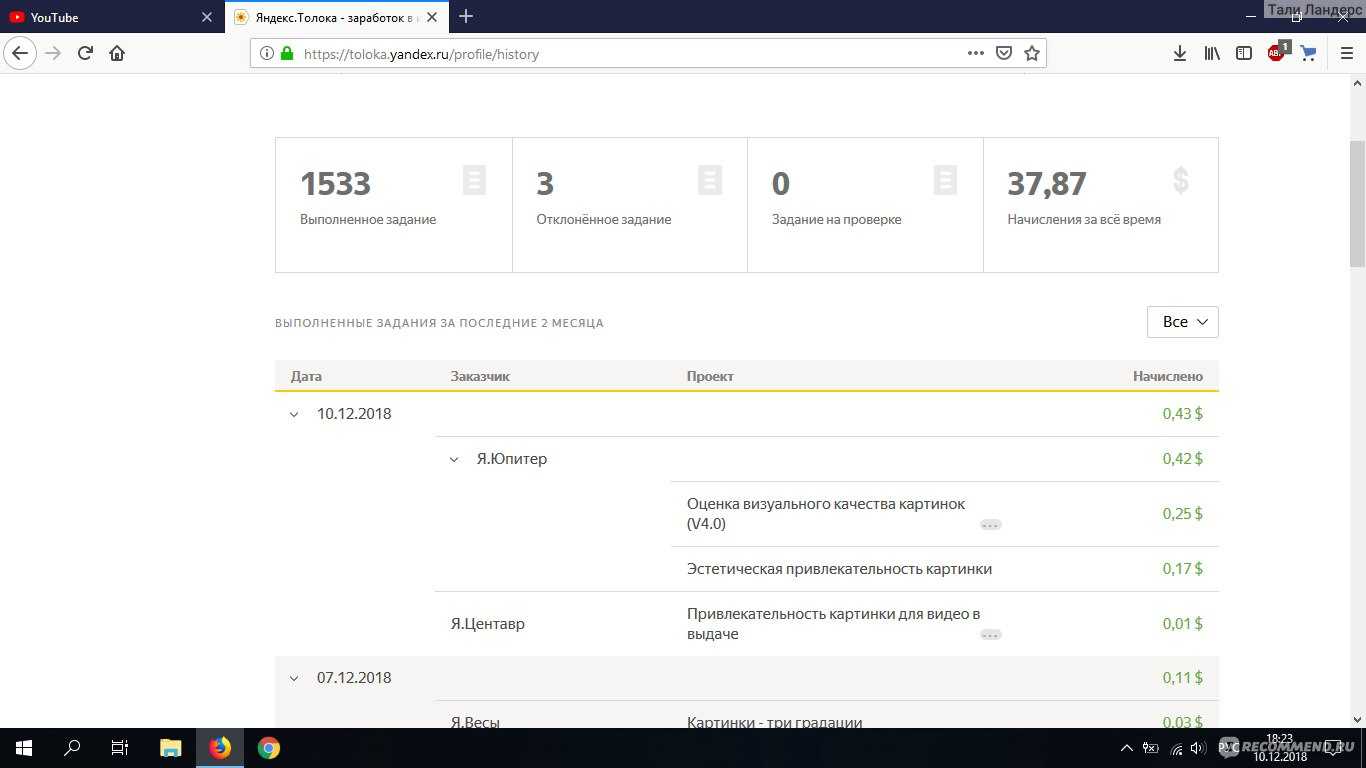Show more for Оценка визуального качества картинок

click(991, 525)
